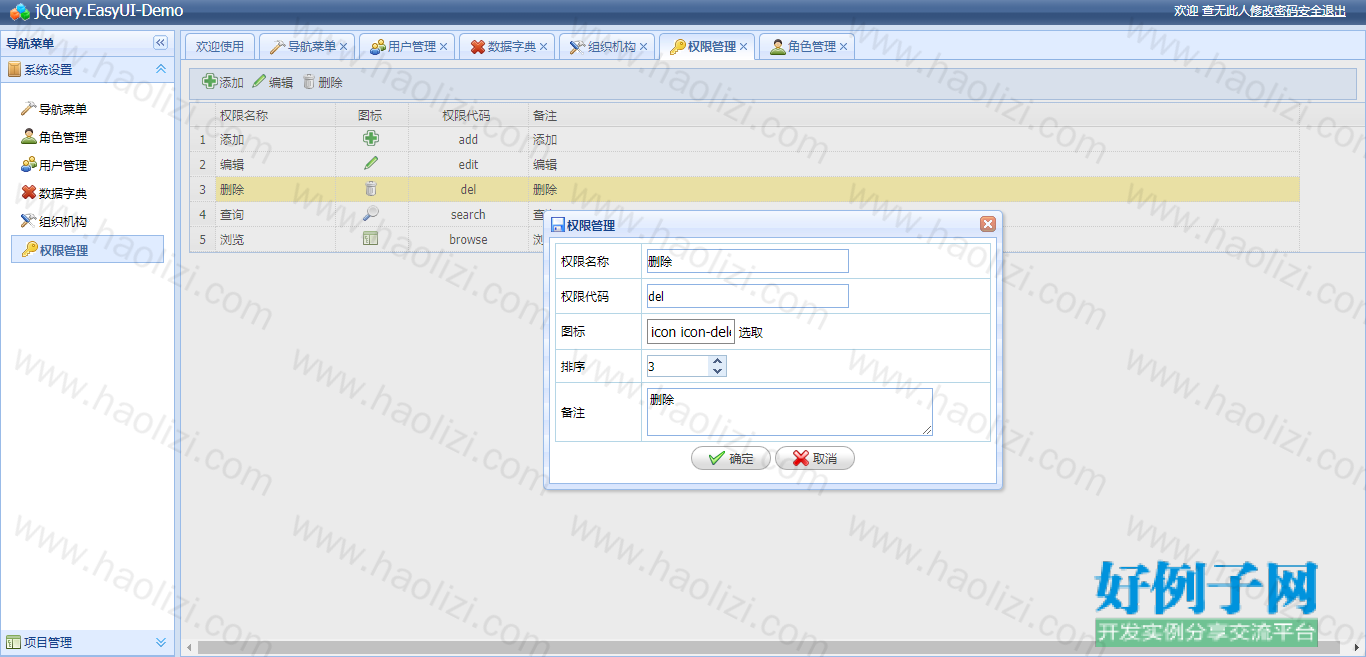Click the 权限代码 input containing del
Image resolution: width=1366 pixels, height=657 pixels.
[748, 296]
